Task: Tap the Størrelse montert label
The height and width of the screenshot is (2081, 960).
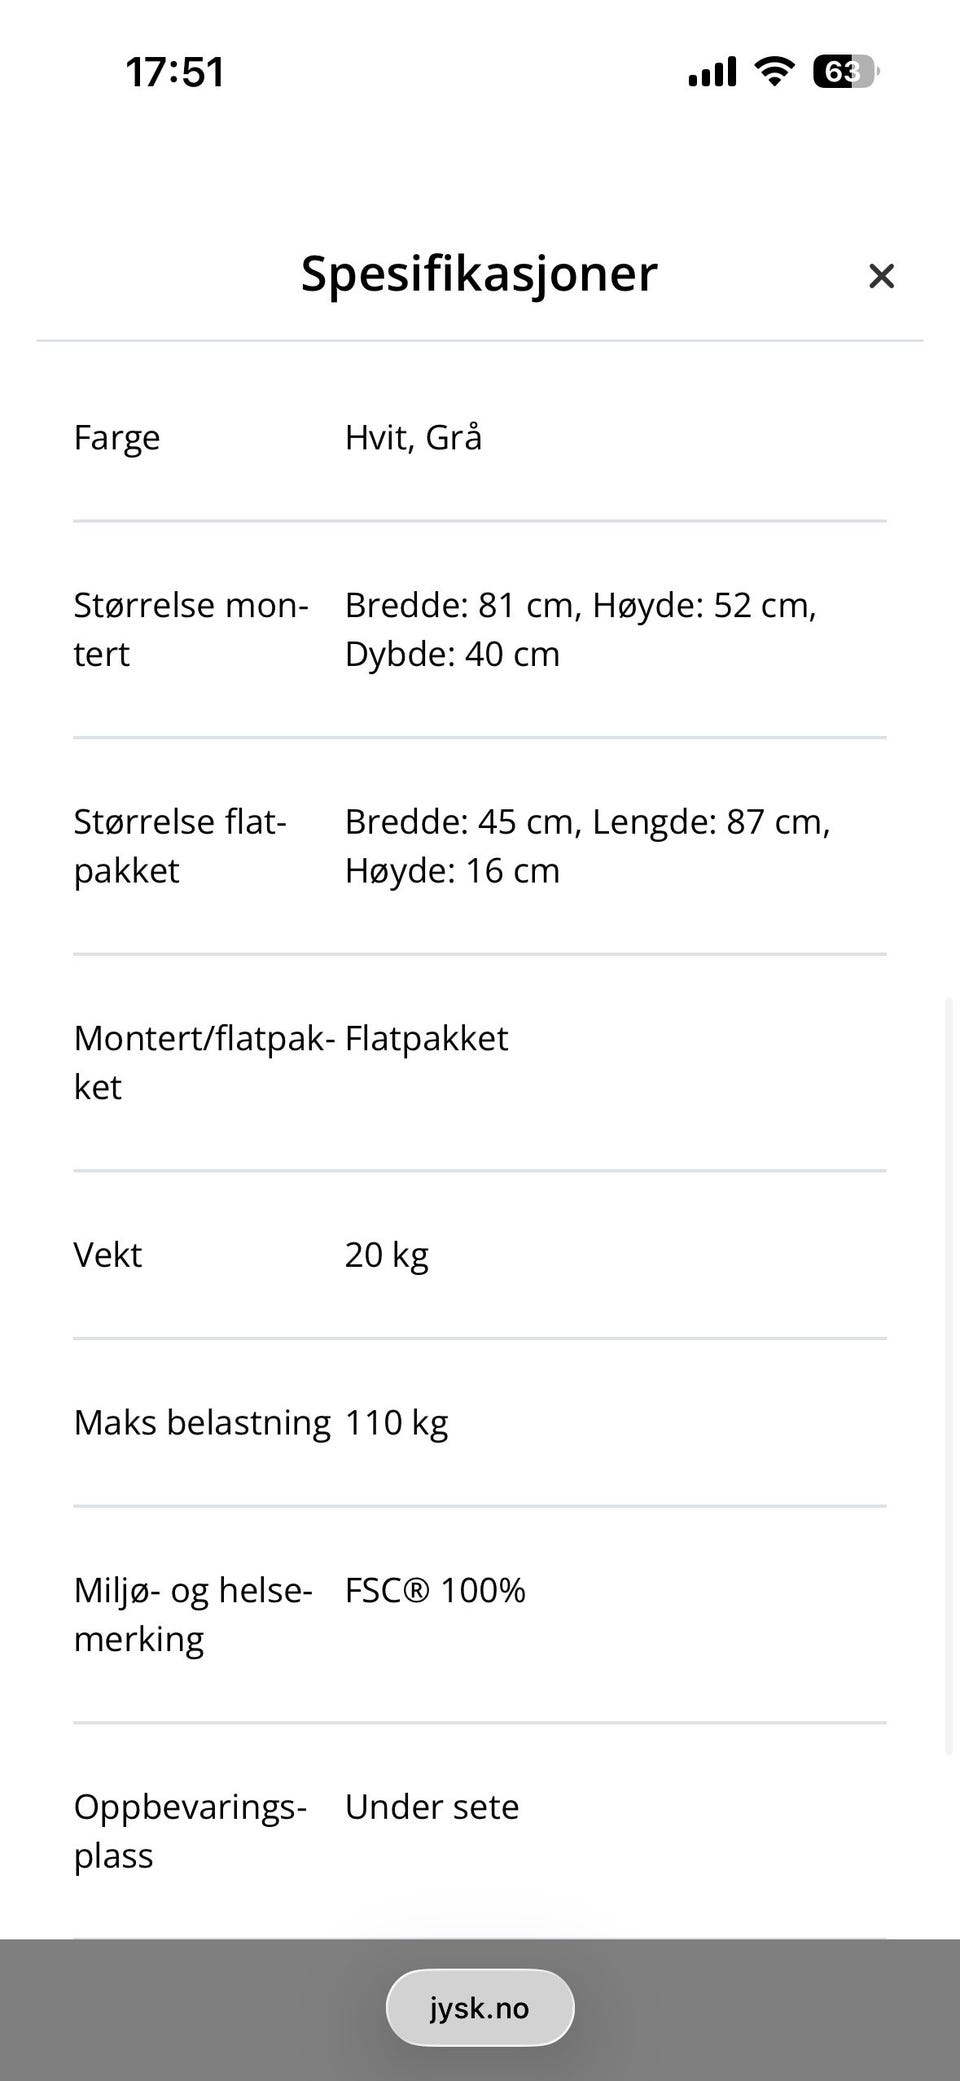Action: pos(190,629)
